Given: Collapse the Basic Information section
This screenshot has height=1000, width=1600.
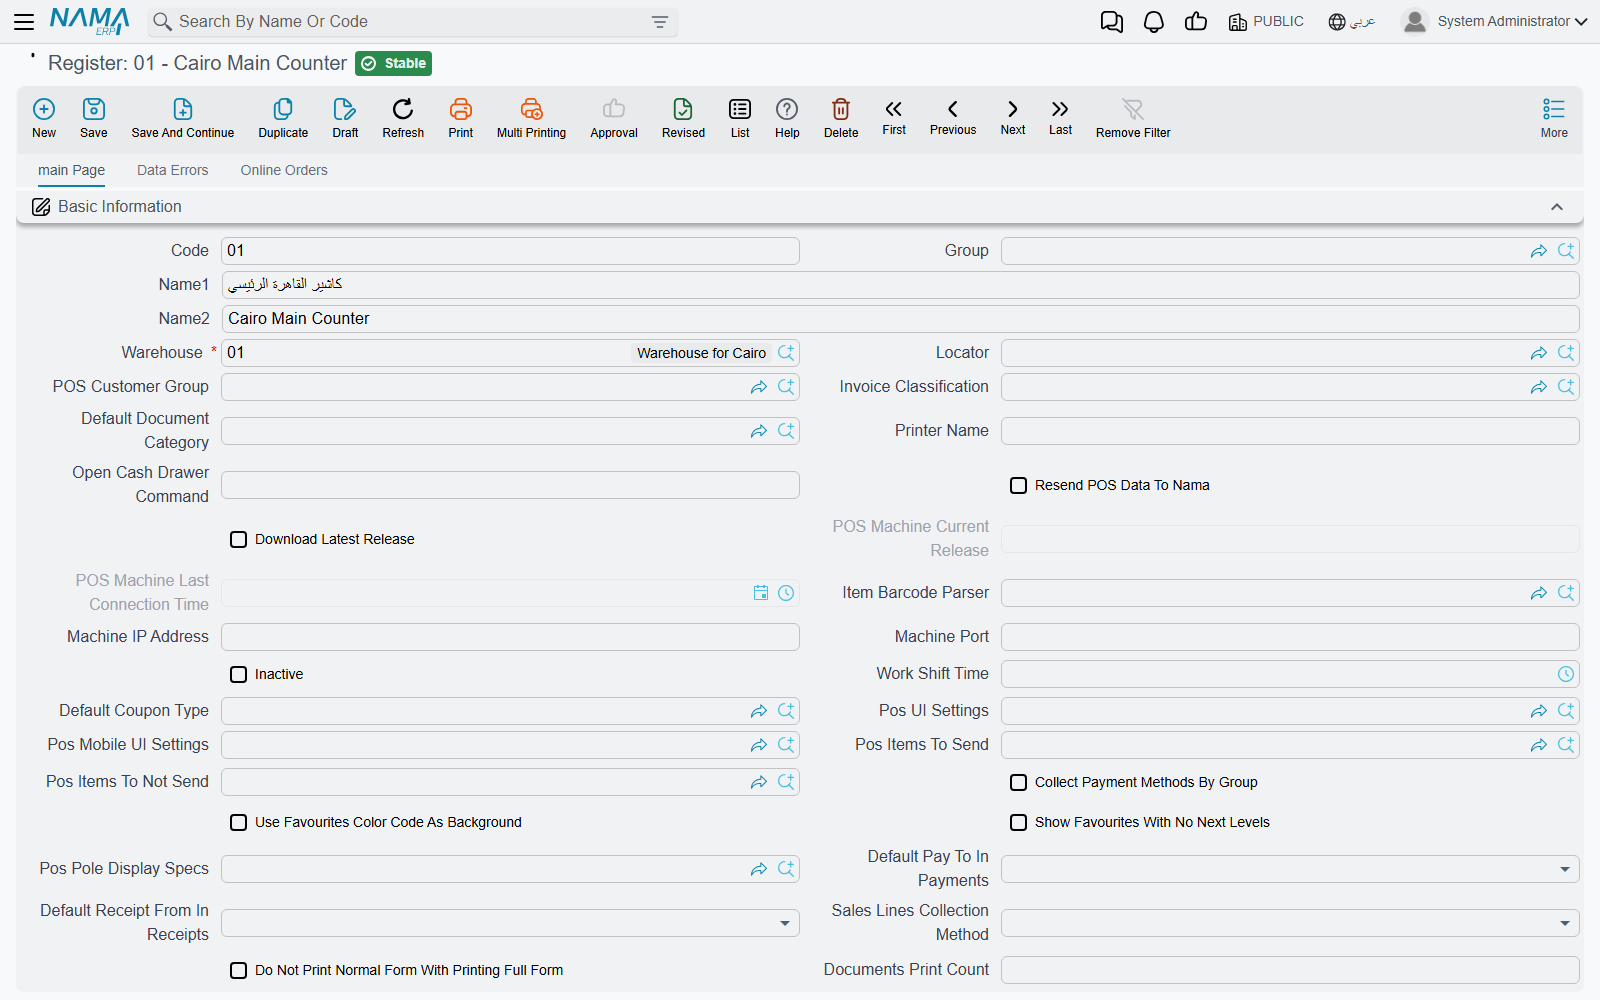Looking at the screenshot, I should (1557, 207).
